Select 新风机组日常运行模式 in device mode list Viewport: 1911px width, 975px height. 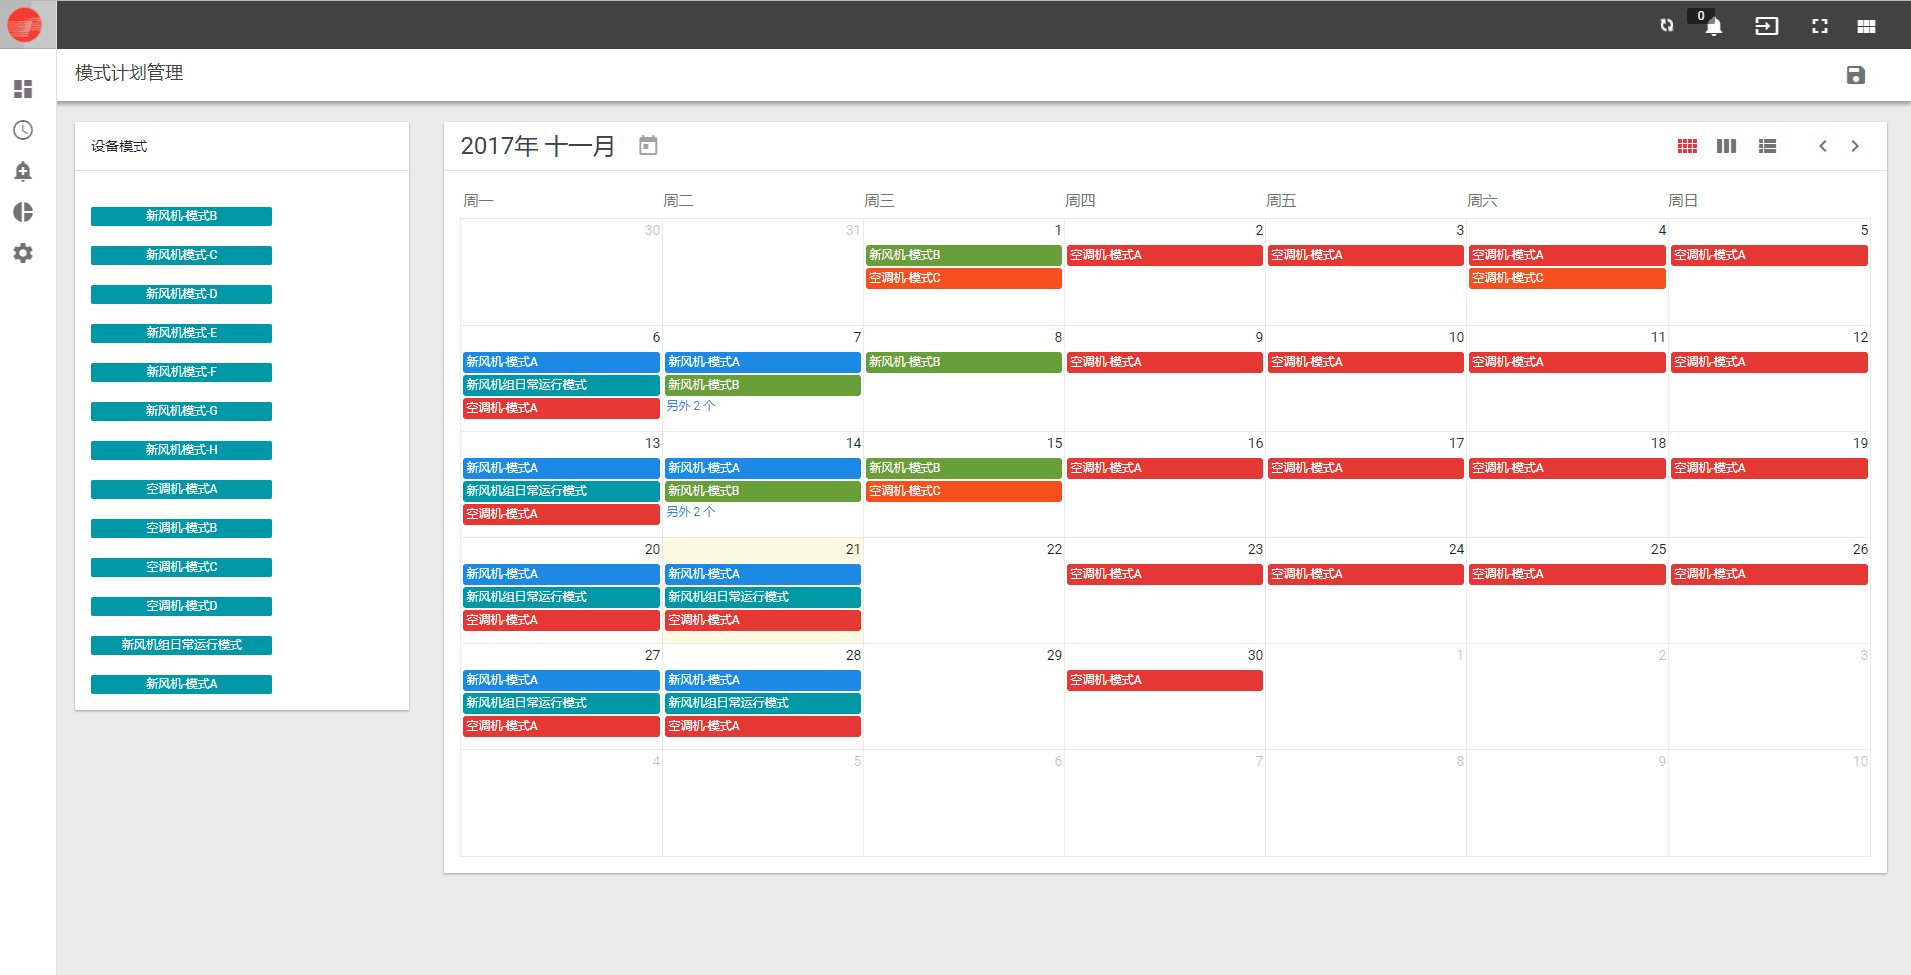click(x=181, y=645)
